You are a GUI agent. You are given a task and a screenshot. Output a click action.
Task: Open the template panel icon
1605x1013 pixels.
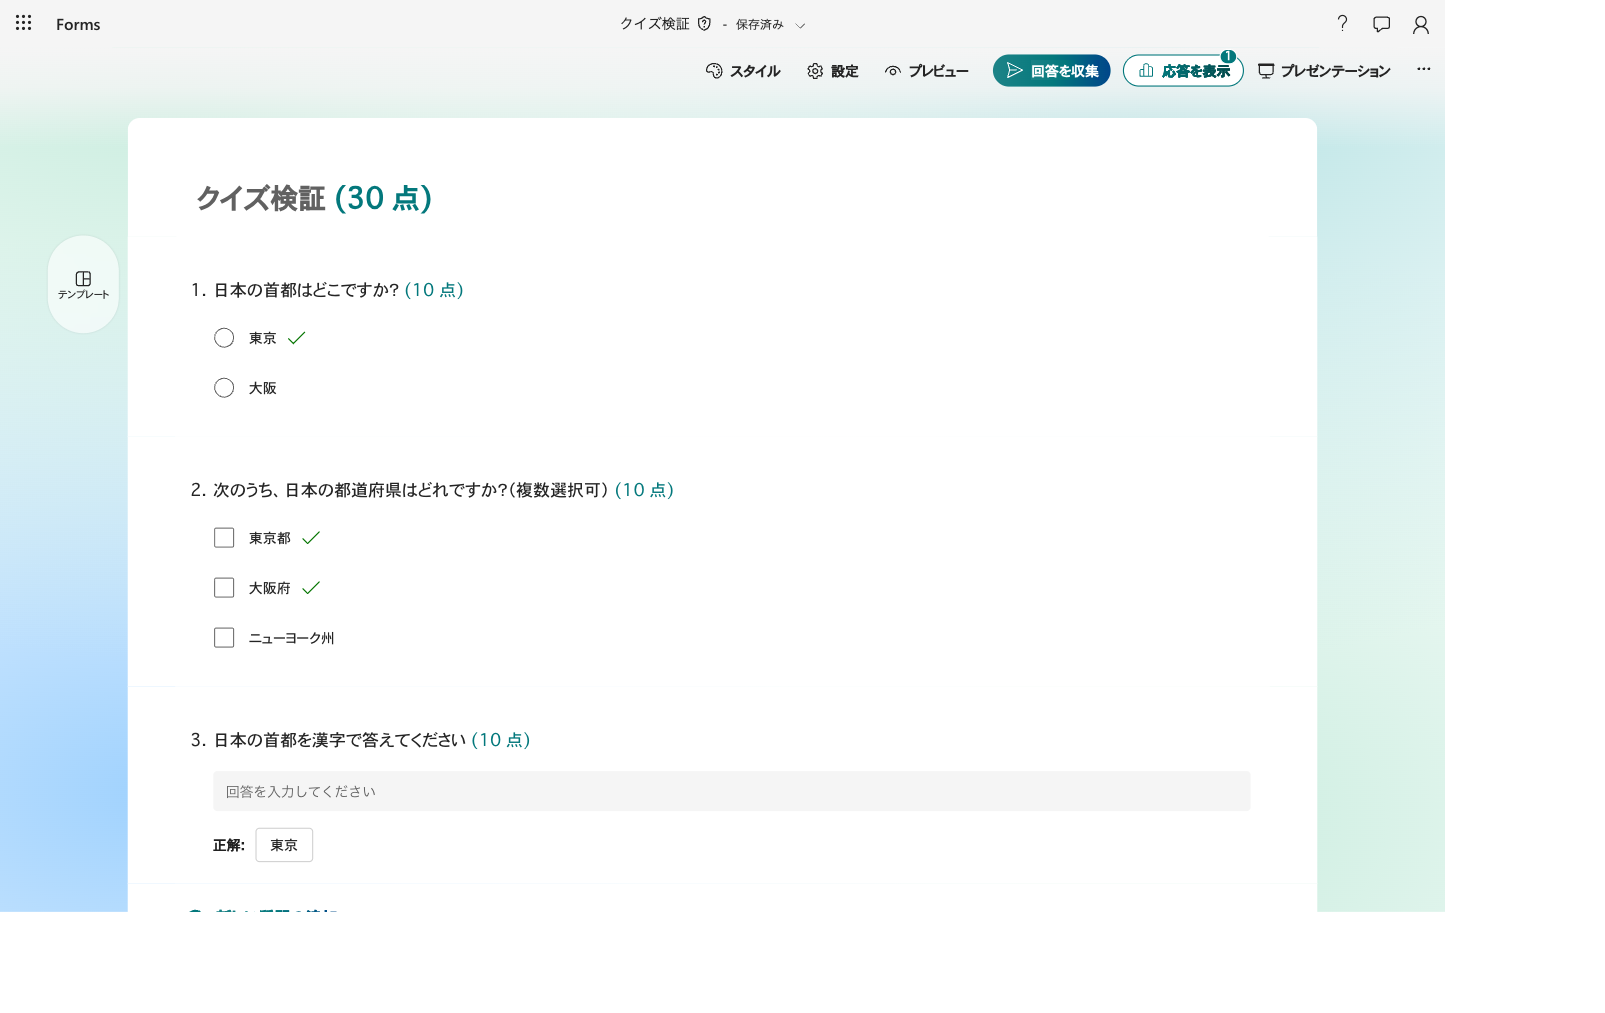(x=83, y=284)
